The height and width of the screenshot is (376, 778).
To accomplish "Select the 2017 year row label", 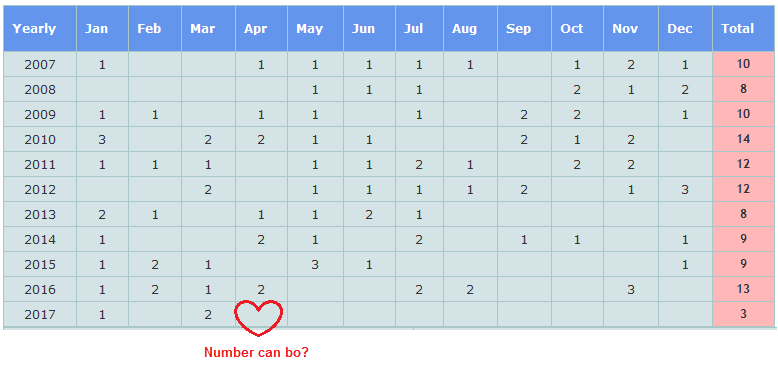I will [x=40, y=314].
